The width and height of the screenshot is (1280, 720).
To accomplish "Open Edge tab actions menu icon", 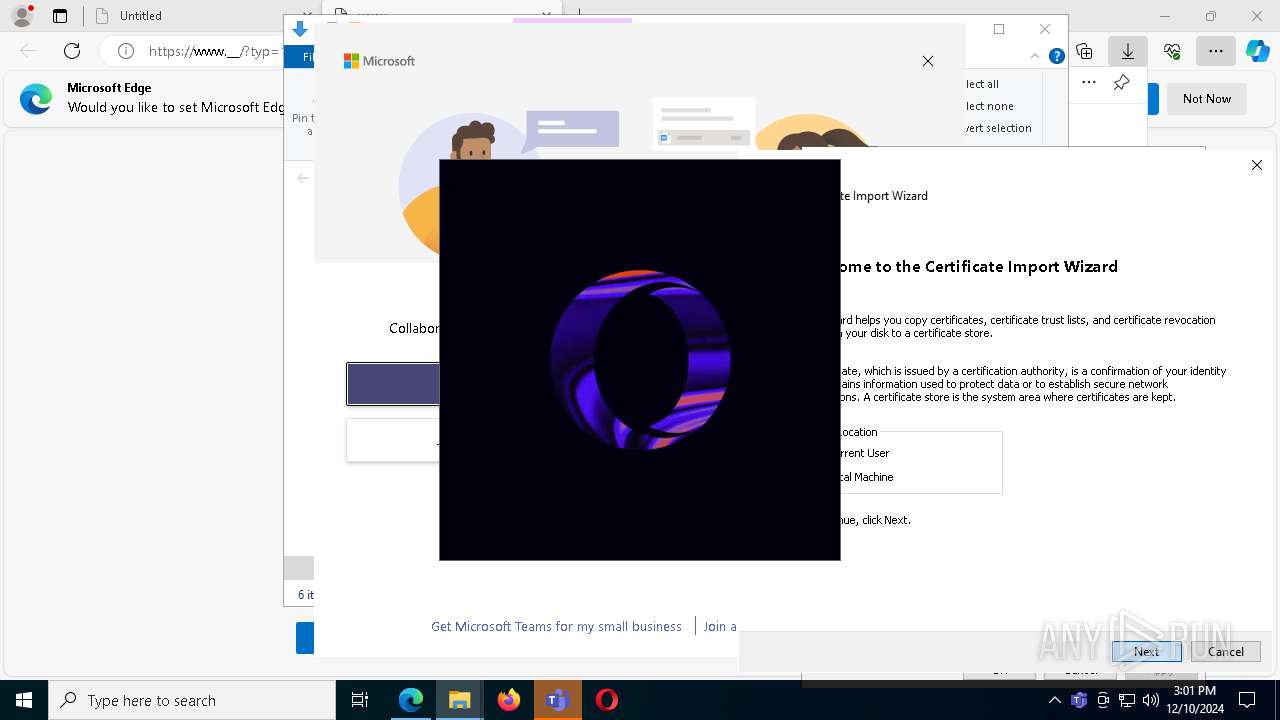I will click(x=60, y=16).
